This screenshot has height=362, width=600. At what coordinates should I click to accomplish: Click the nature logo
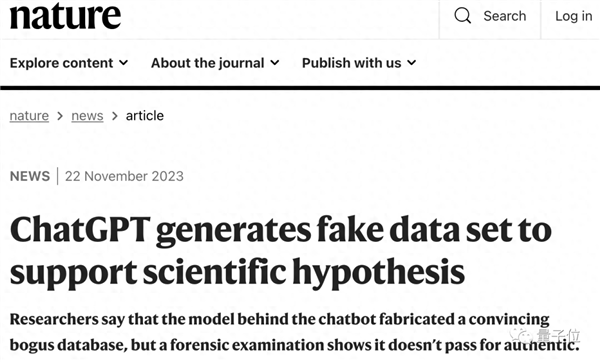[x=65, y=15]
